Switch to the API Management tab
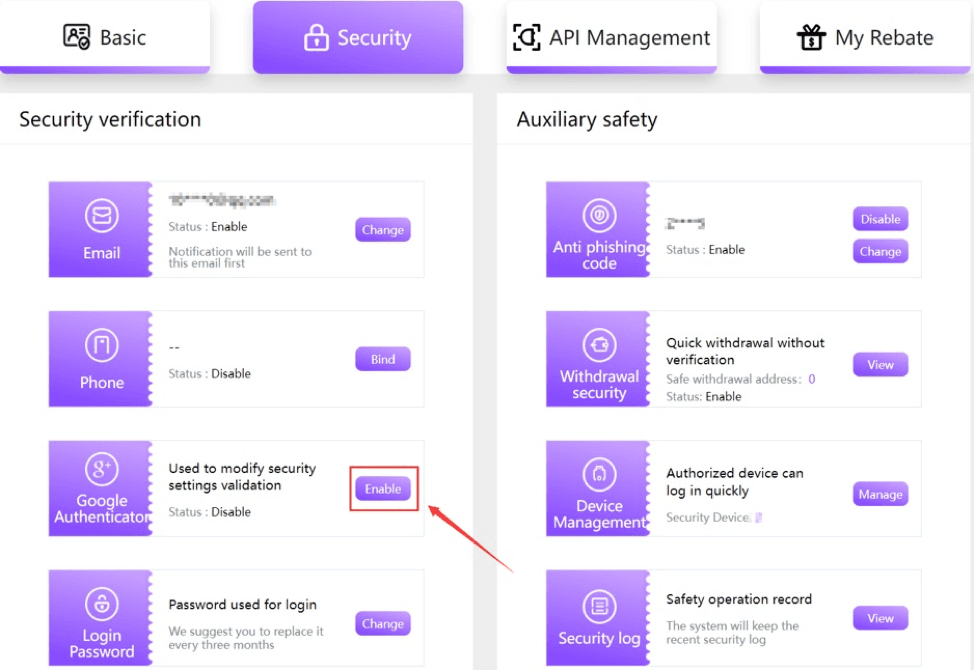This screenshot has height=670, width=974. click(x=611, y=38)
